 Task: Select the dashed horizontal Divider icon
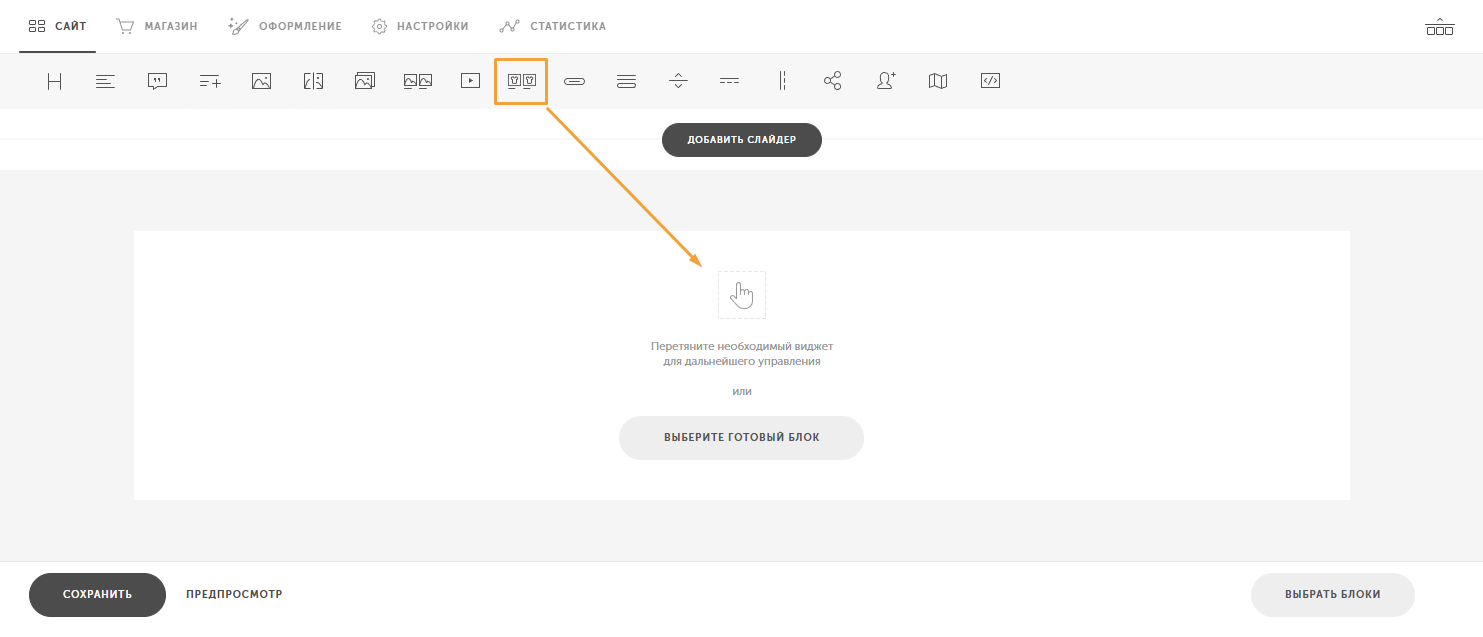(x=730, y=82)
